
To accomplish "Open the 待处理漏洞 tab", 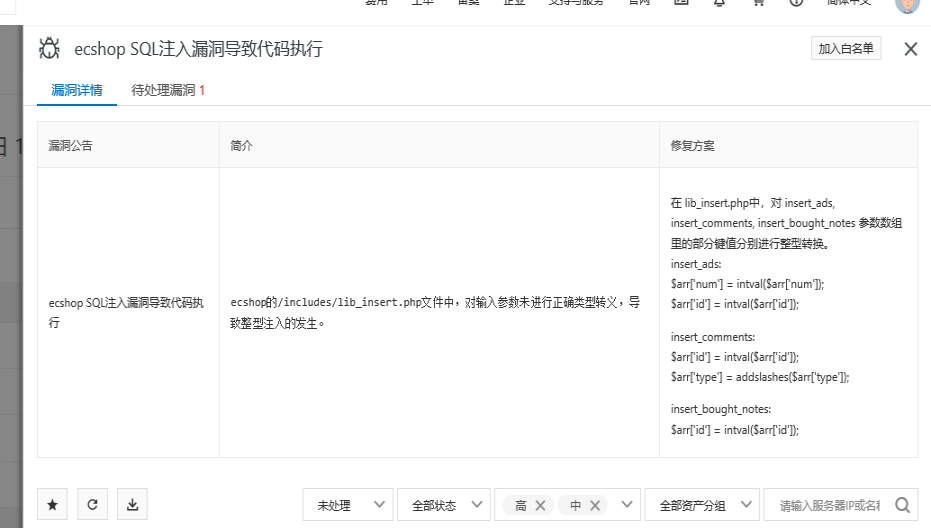I will pyautogui.click(x=168, y=90).
